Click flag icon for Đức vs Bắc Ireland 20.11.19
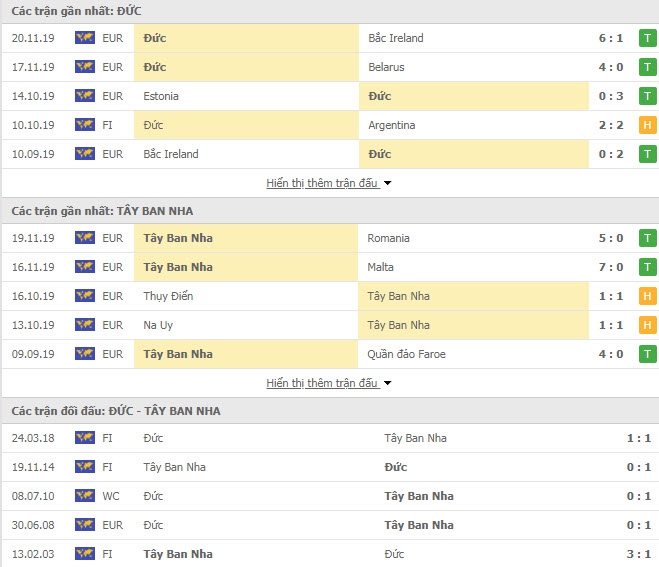This screenshot has height=567, width=659. 84,38
